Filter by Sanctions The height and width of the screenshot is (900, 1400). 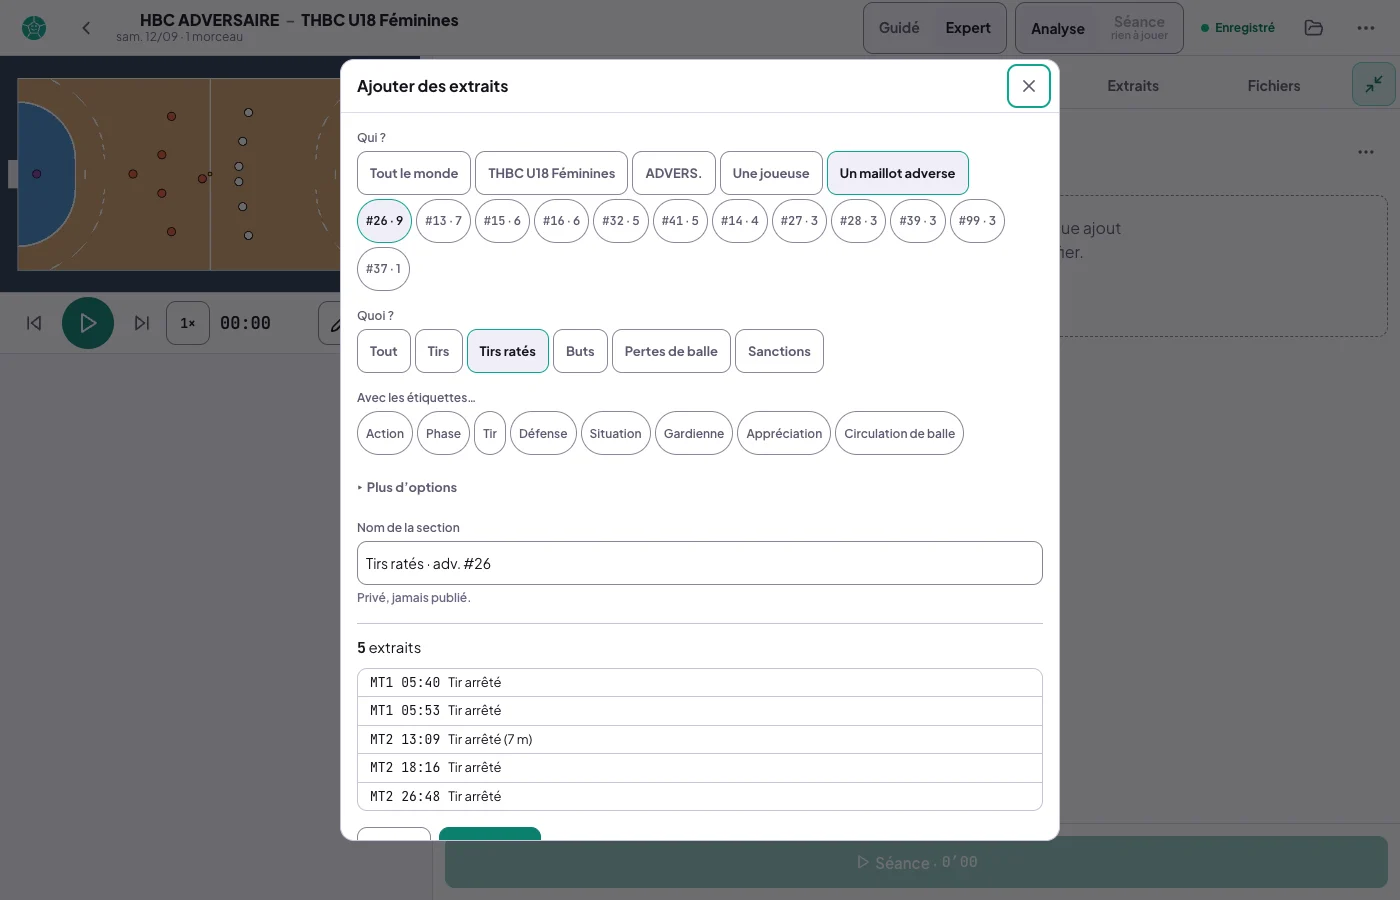point(779,351)
